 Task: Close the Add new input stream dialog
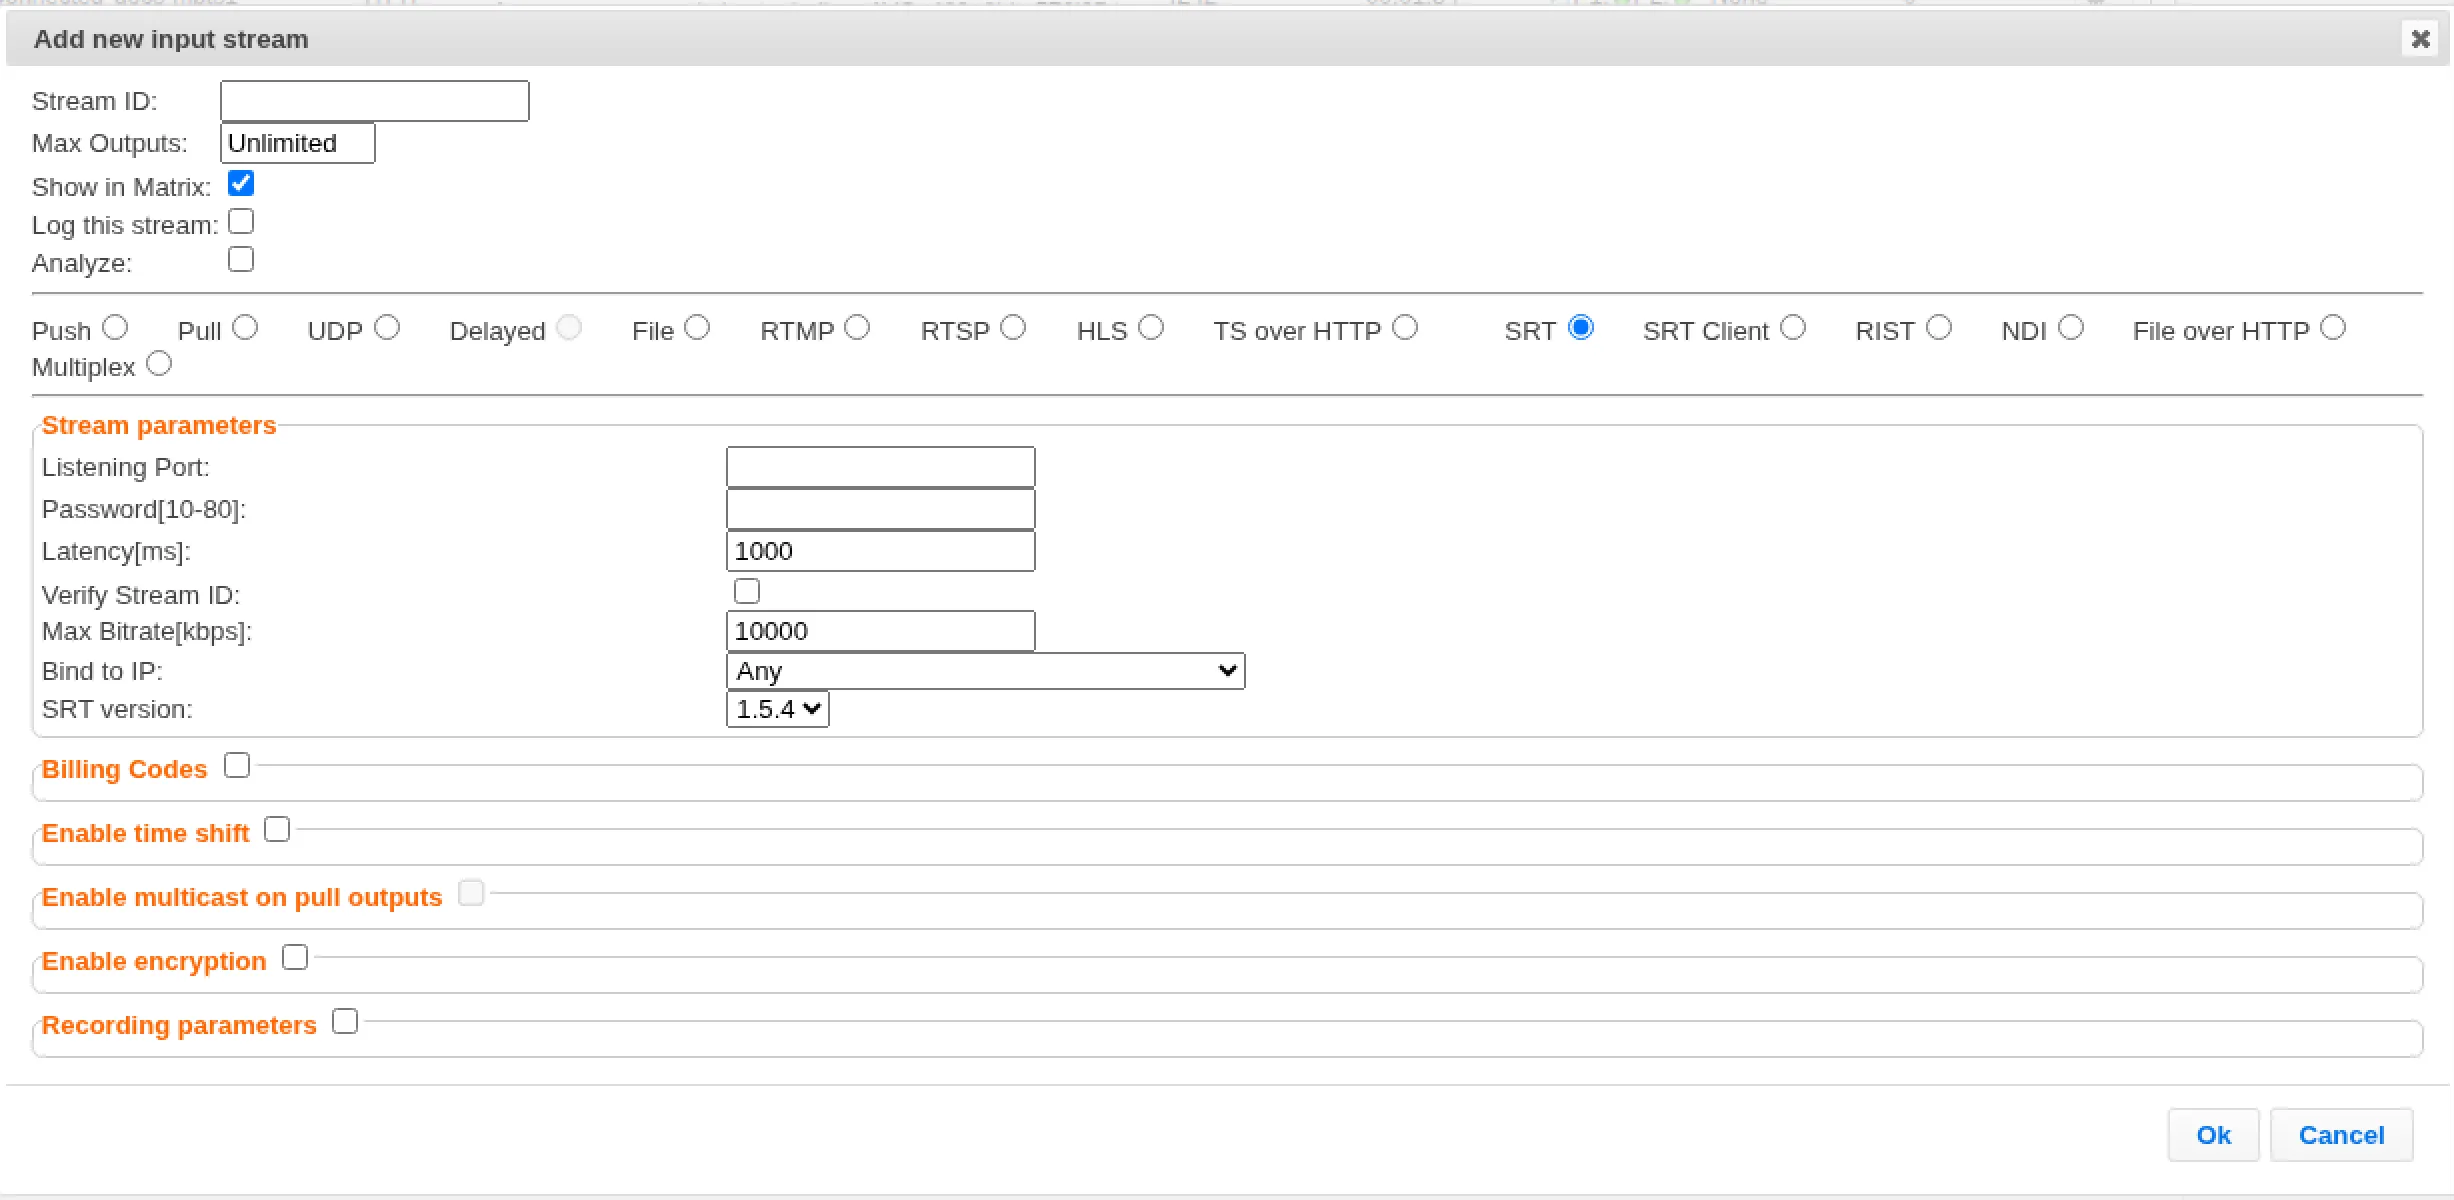pyautogui.click(x=2420, y=39)
